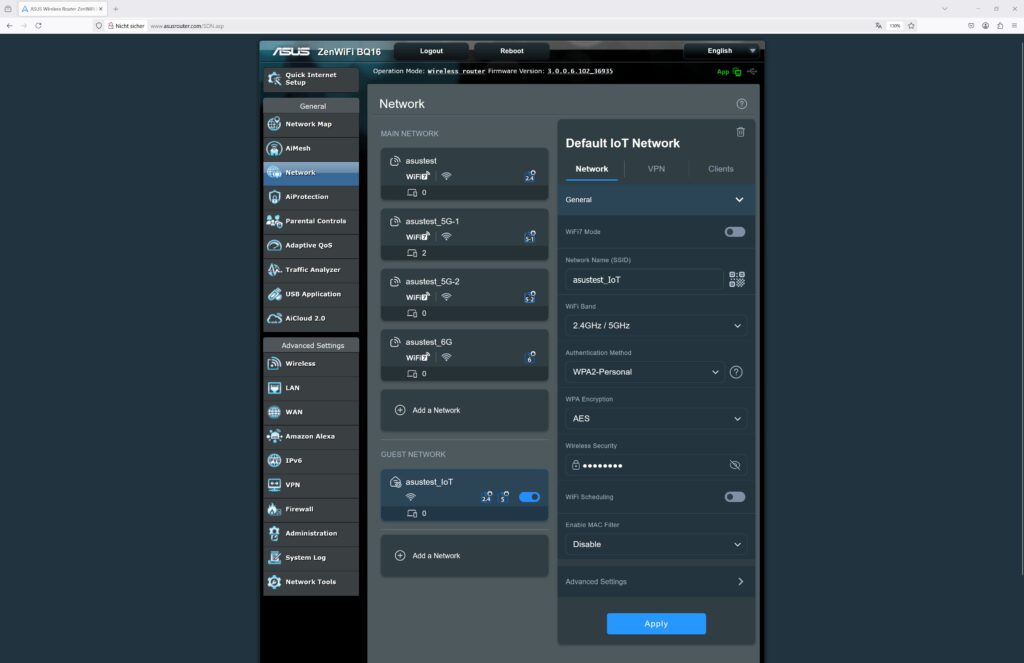Open Authentication Method dropdown
This screenshot has width=1024, height=663.
[644, 372]
